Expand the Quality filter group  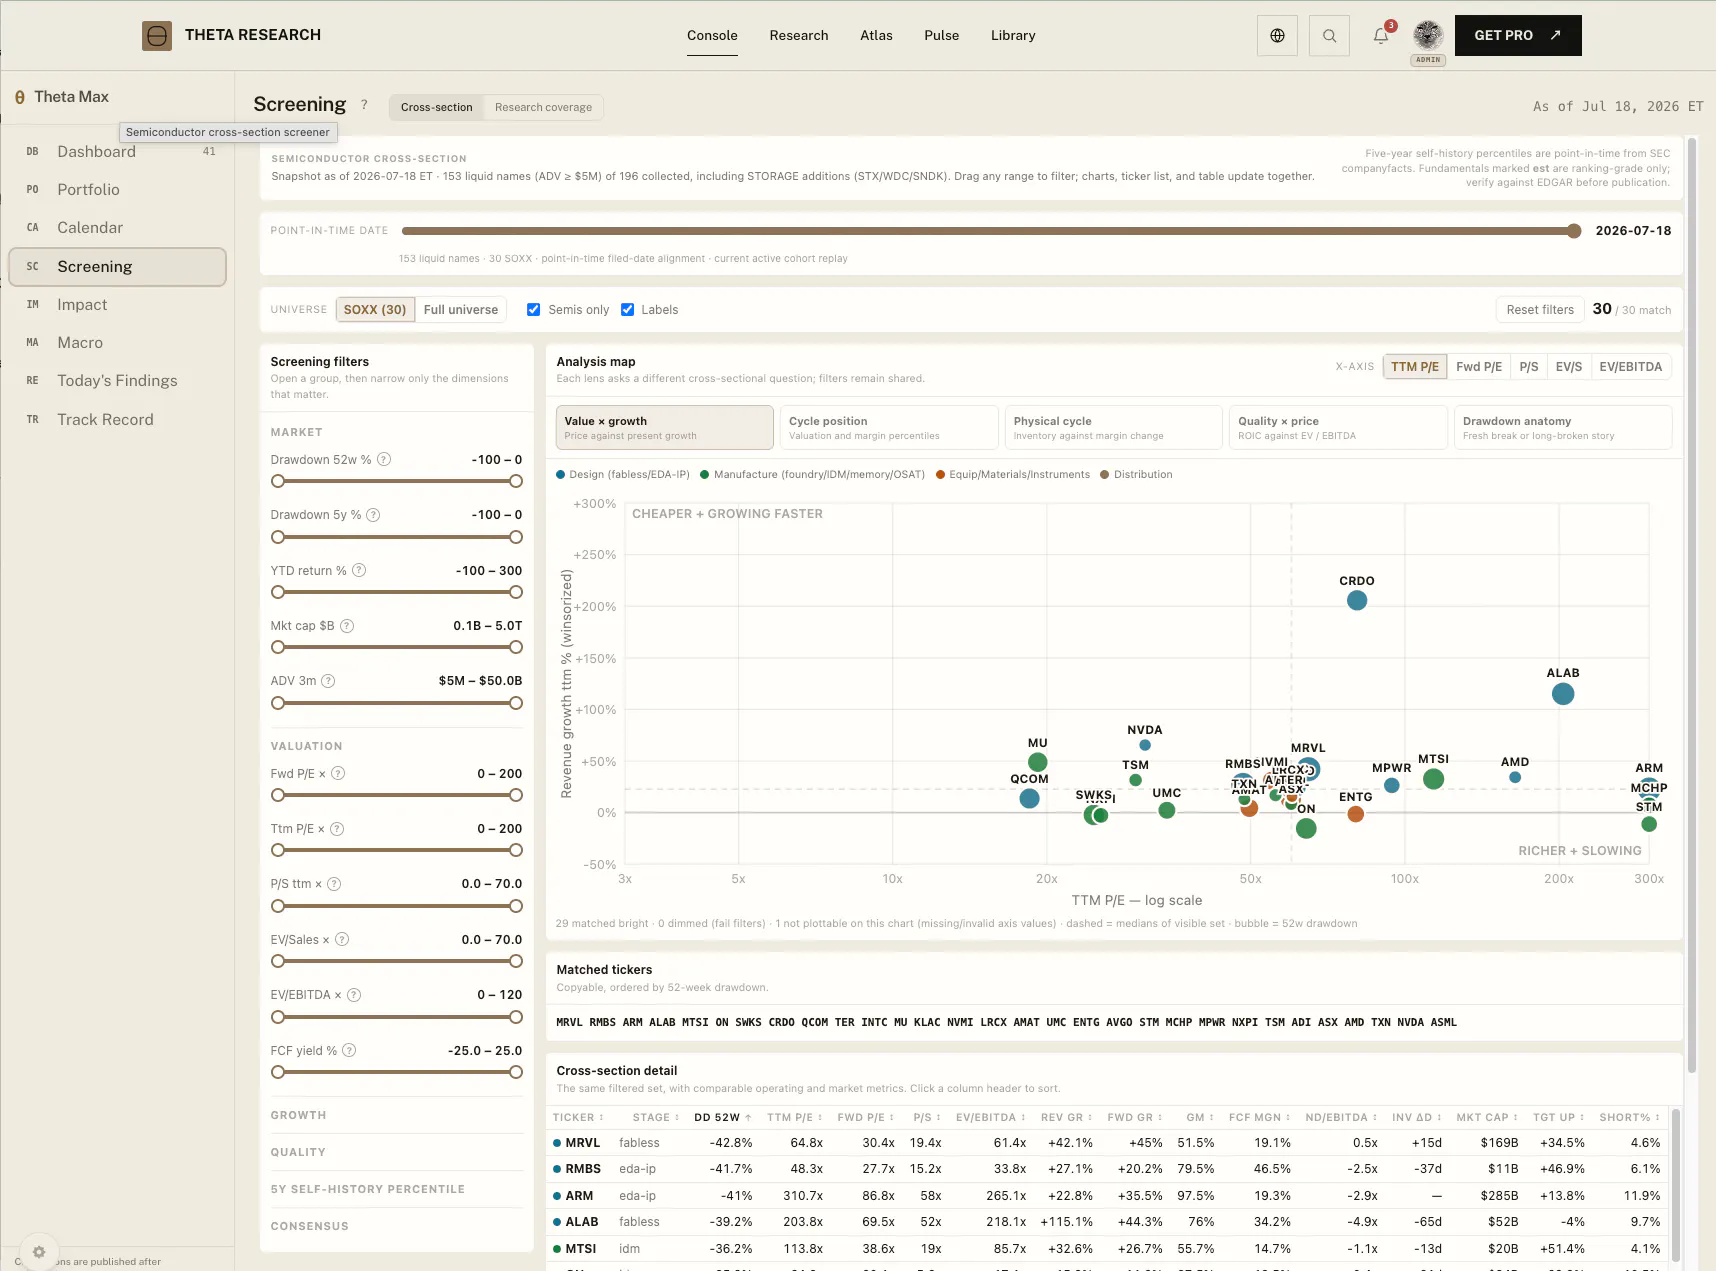tap(397, 1152)
